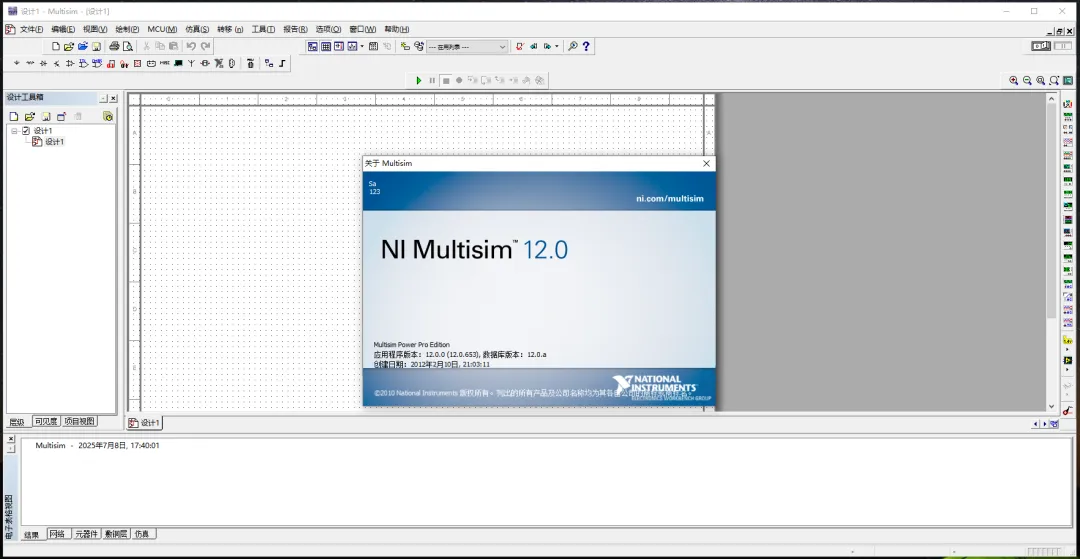Expand the forward annotate dropdown arrow

click(557, 46)
